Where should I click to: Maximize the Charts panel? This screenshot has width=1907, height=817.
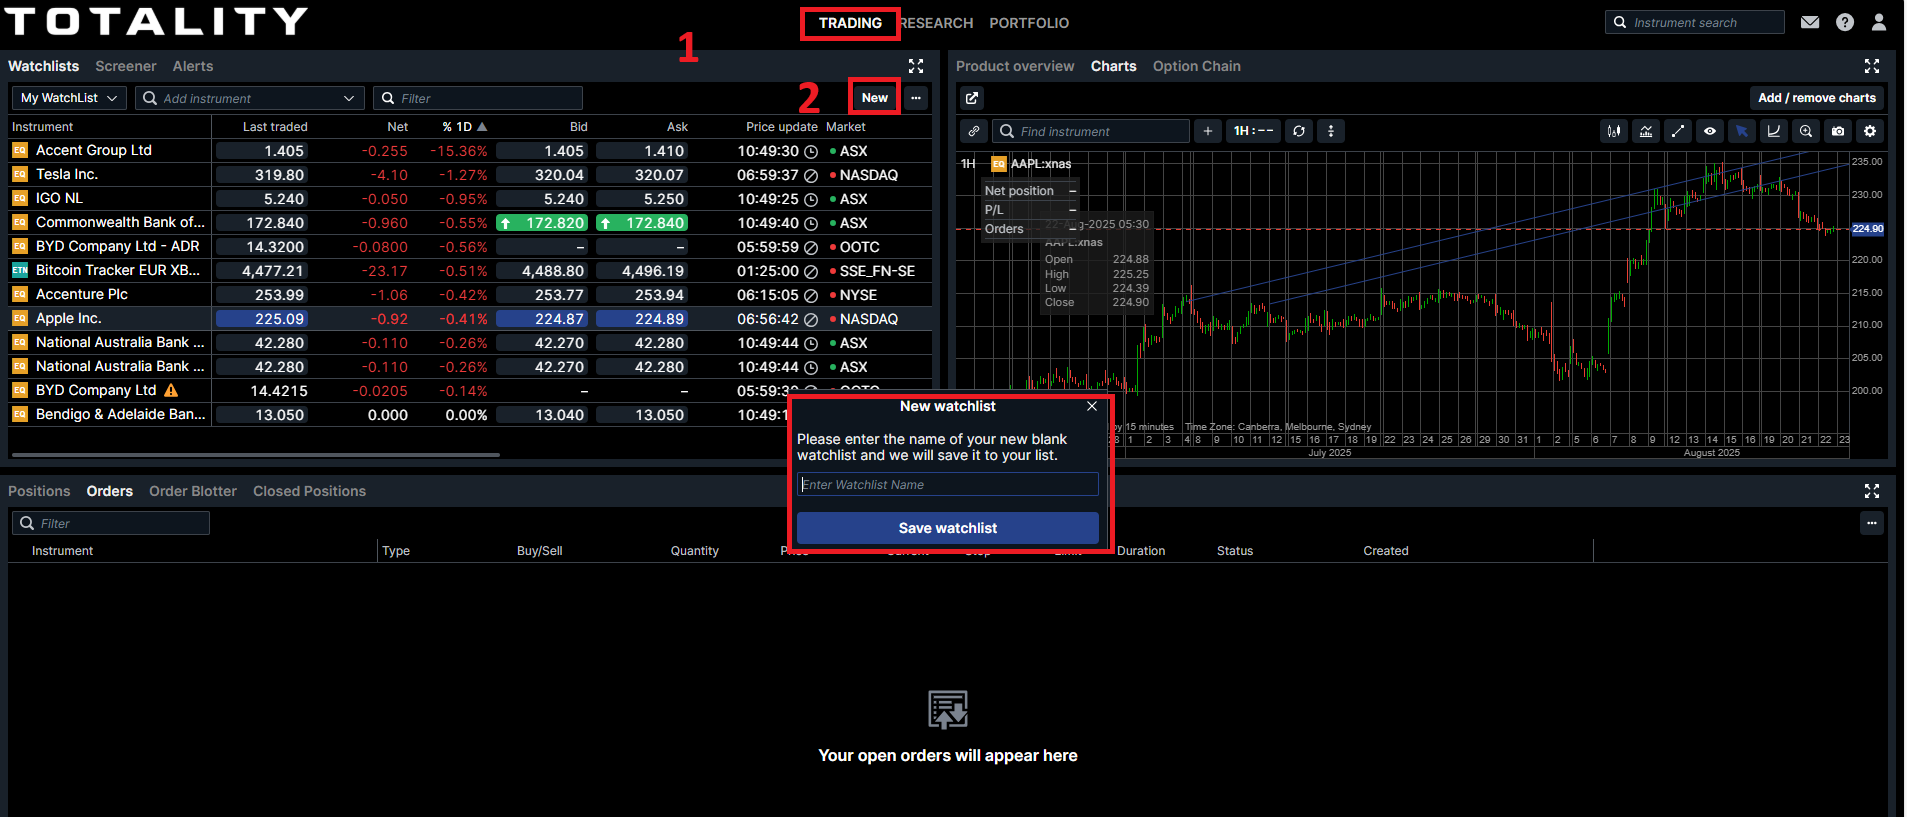coord(1872,66)
